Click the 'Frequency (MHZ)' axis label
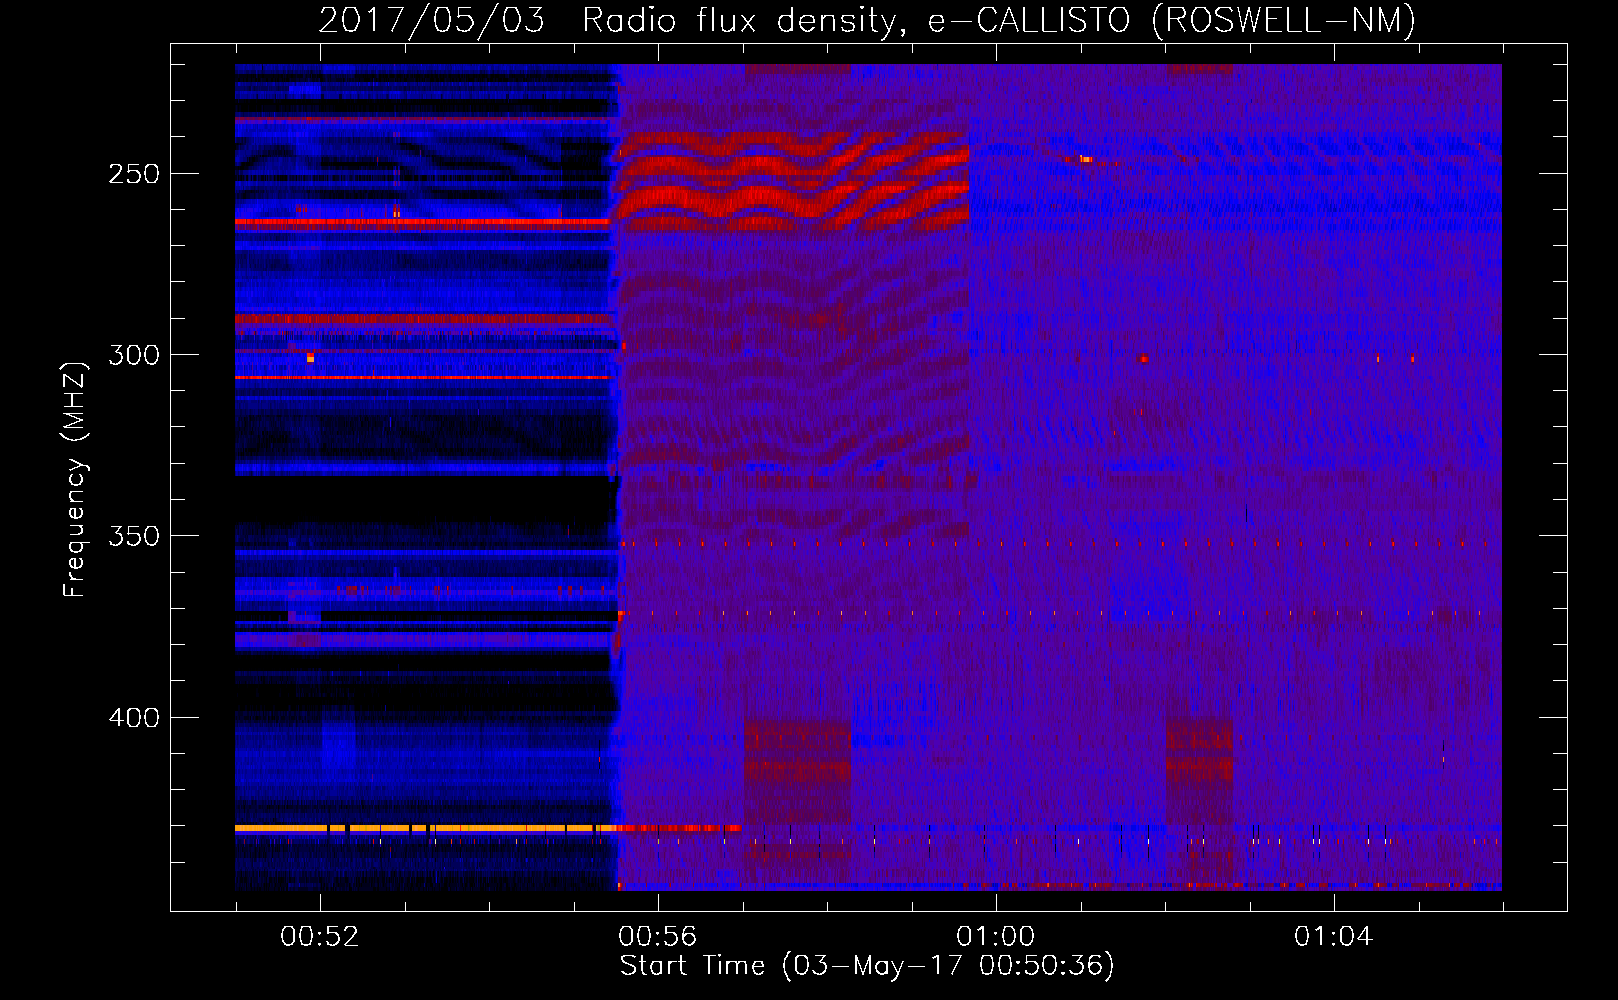 point(75,479)
